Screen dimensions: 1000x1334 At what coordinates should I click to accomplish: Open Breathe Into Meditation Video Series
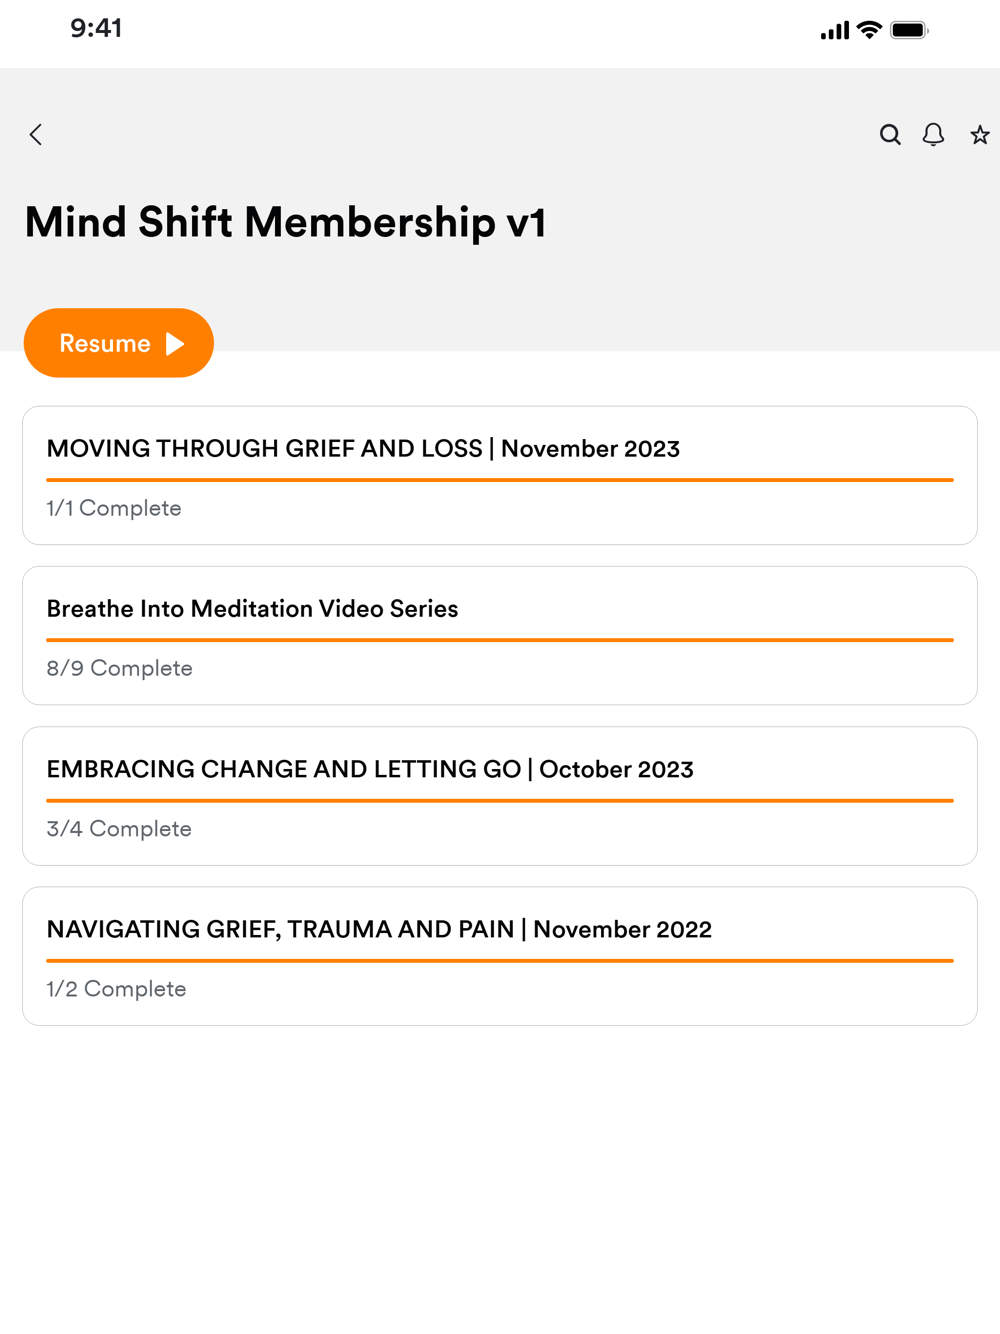tap(500, 636)
